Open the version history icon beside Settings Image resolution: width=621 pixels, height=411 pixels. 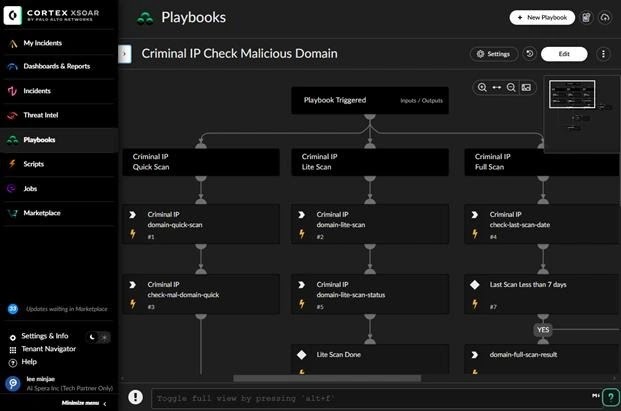529,54
